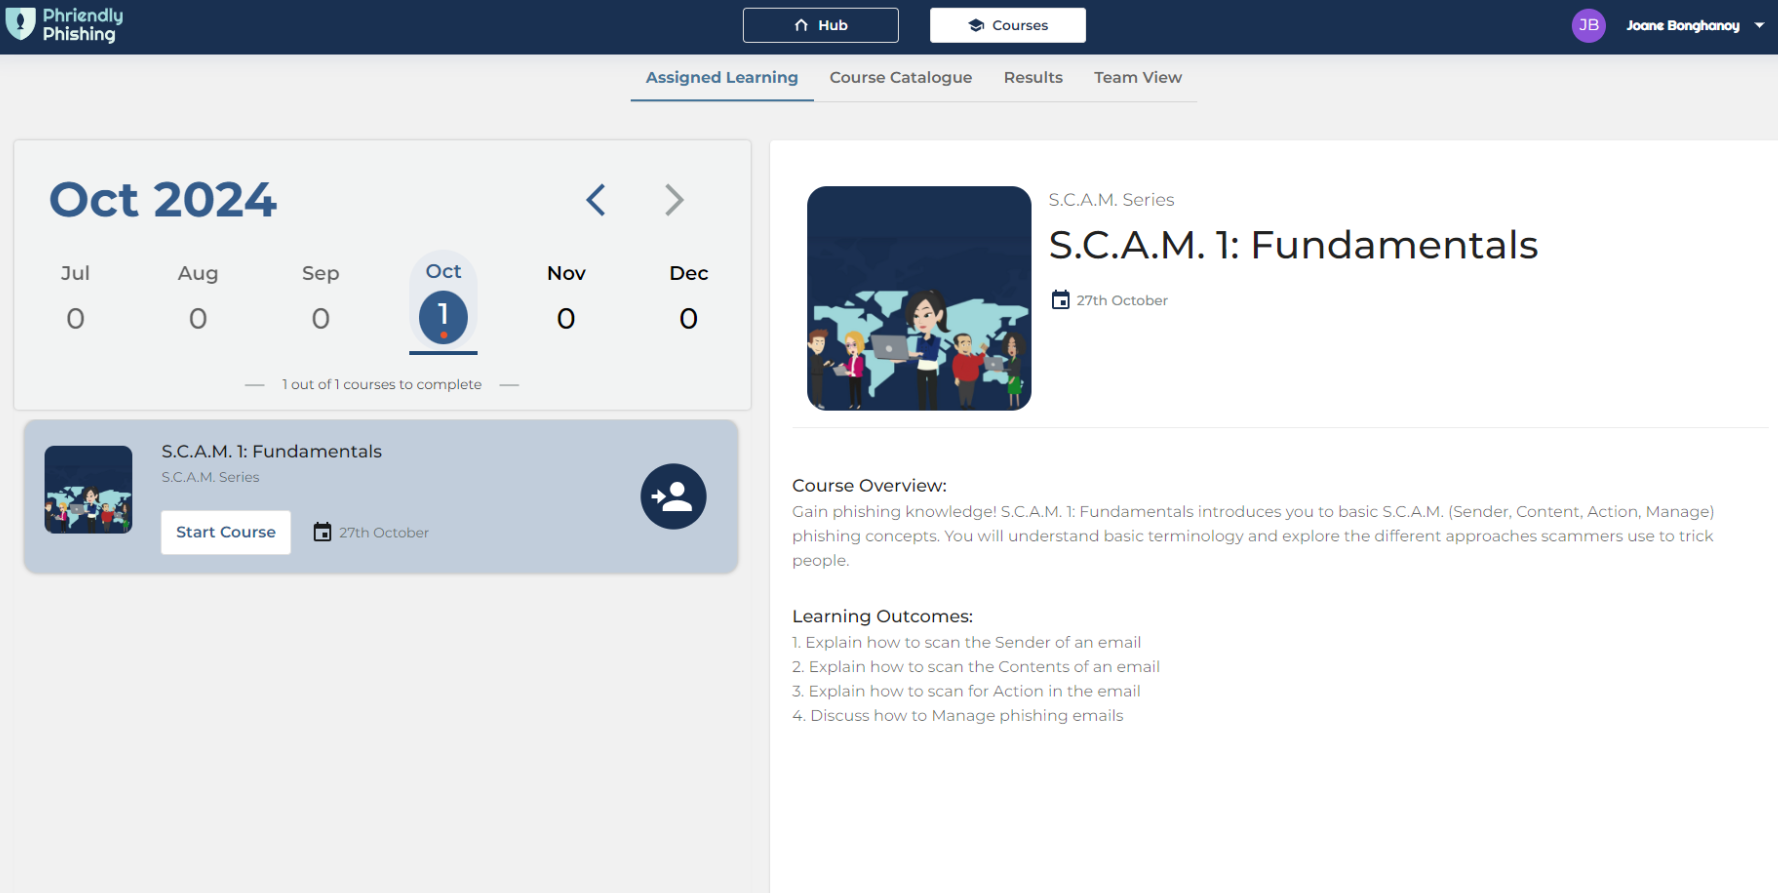Expand the Joane Bonghanoy account dropdown arrow
The height and width of the screenshot is (893, 1778).
tap(1759, 25)
